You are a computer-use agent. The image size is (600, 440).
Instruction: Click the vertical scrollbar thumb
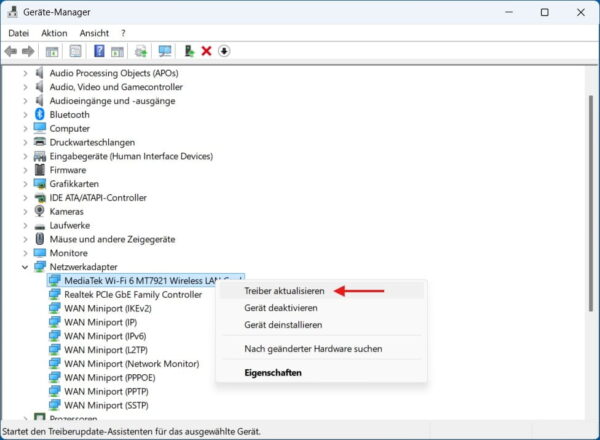click(591, 203)
